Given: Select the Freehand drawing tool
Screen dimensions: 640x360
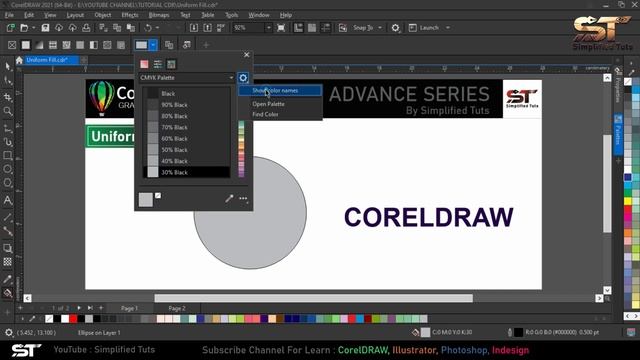Looking at the screenshot, I should point(8,128).
